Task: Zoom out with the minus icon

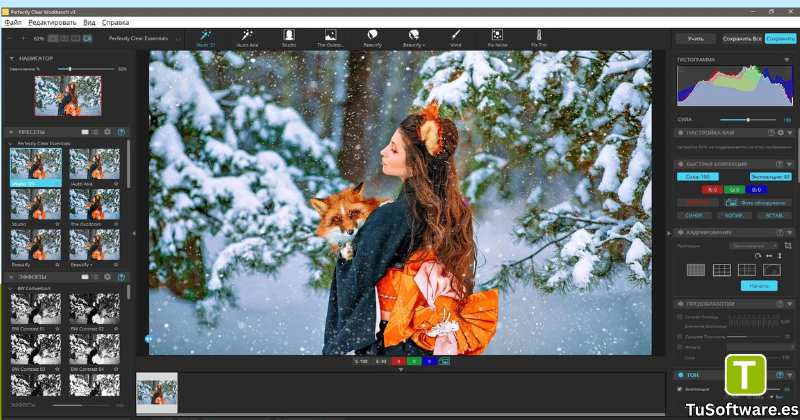Action: [9, 38]
